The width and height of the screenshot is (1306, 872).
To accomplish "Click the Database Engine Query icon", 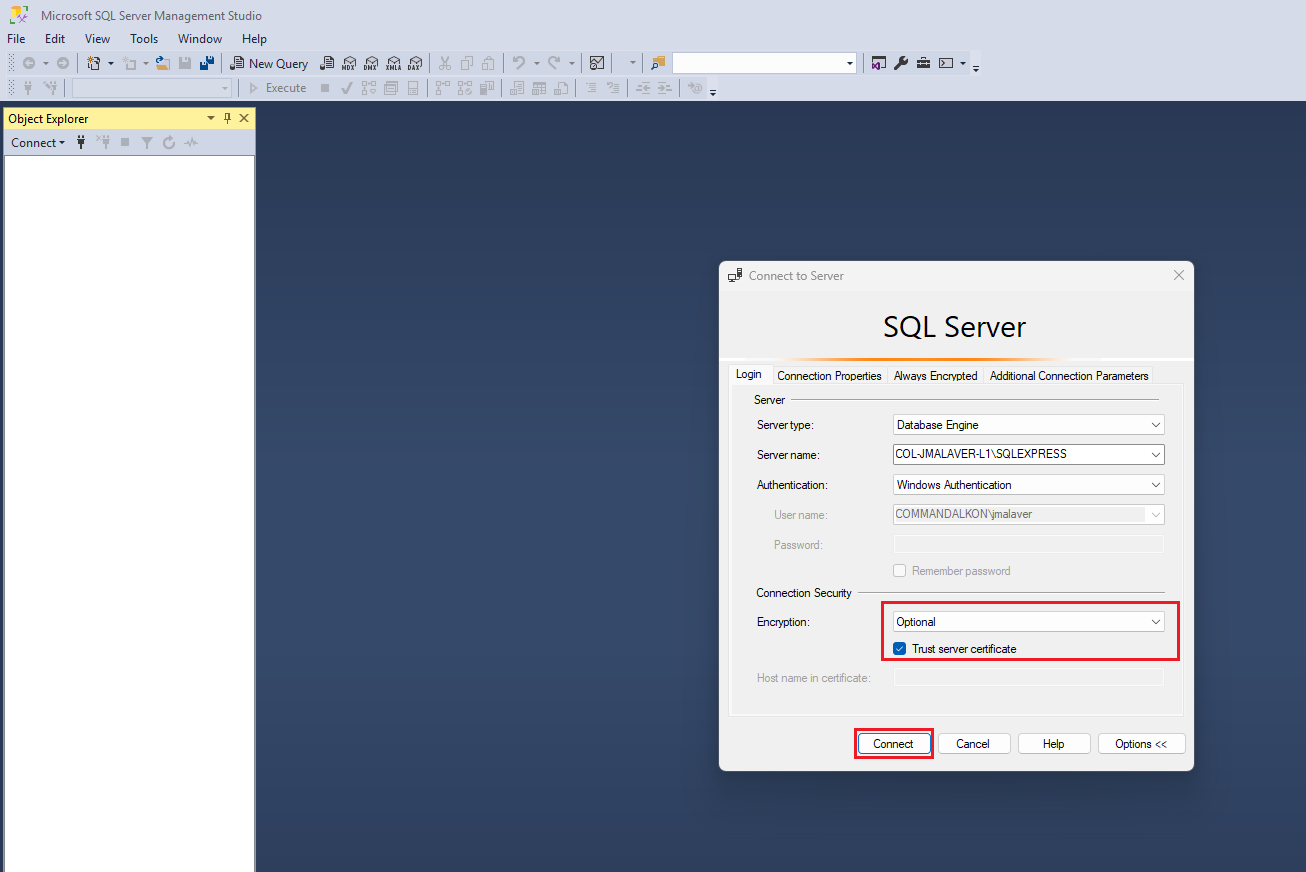I will point(327,63).
